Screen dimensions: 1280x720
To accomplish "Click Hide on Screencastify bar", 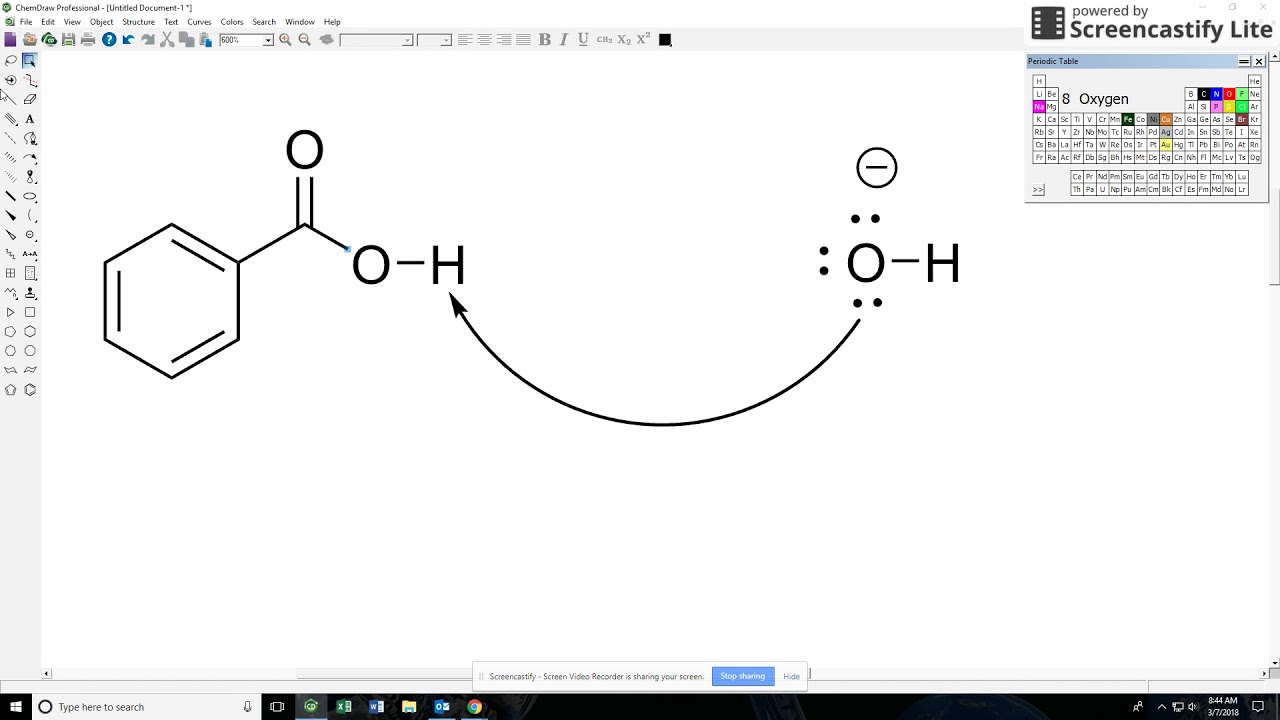I will pos(791,676).
